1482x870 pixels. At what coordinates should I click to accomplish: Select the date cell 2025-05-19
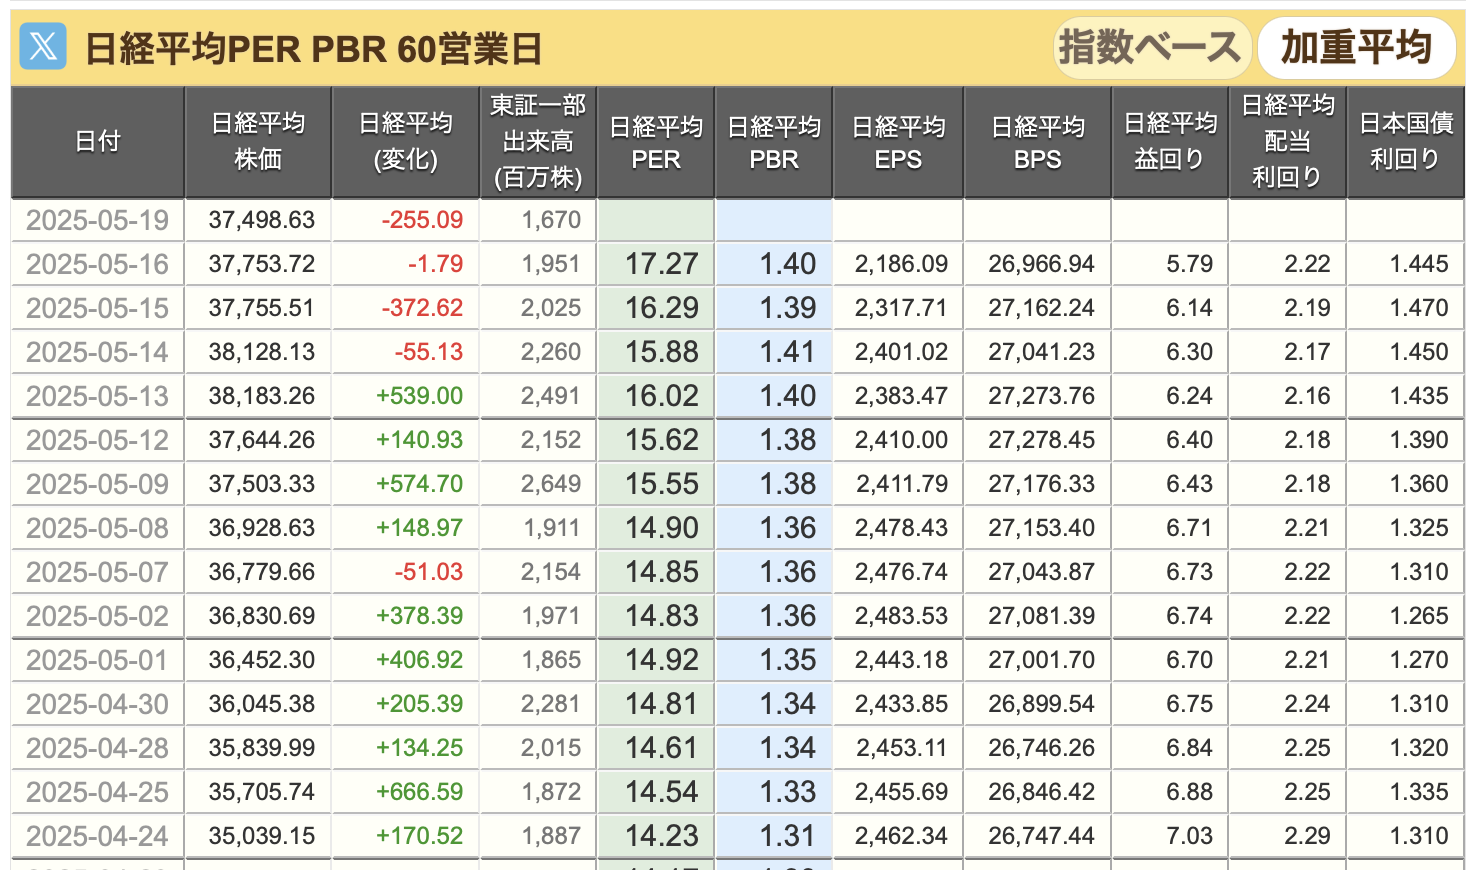[98, 220]
